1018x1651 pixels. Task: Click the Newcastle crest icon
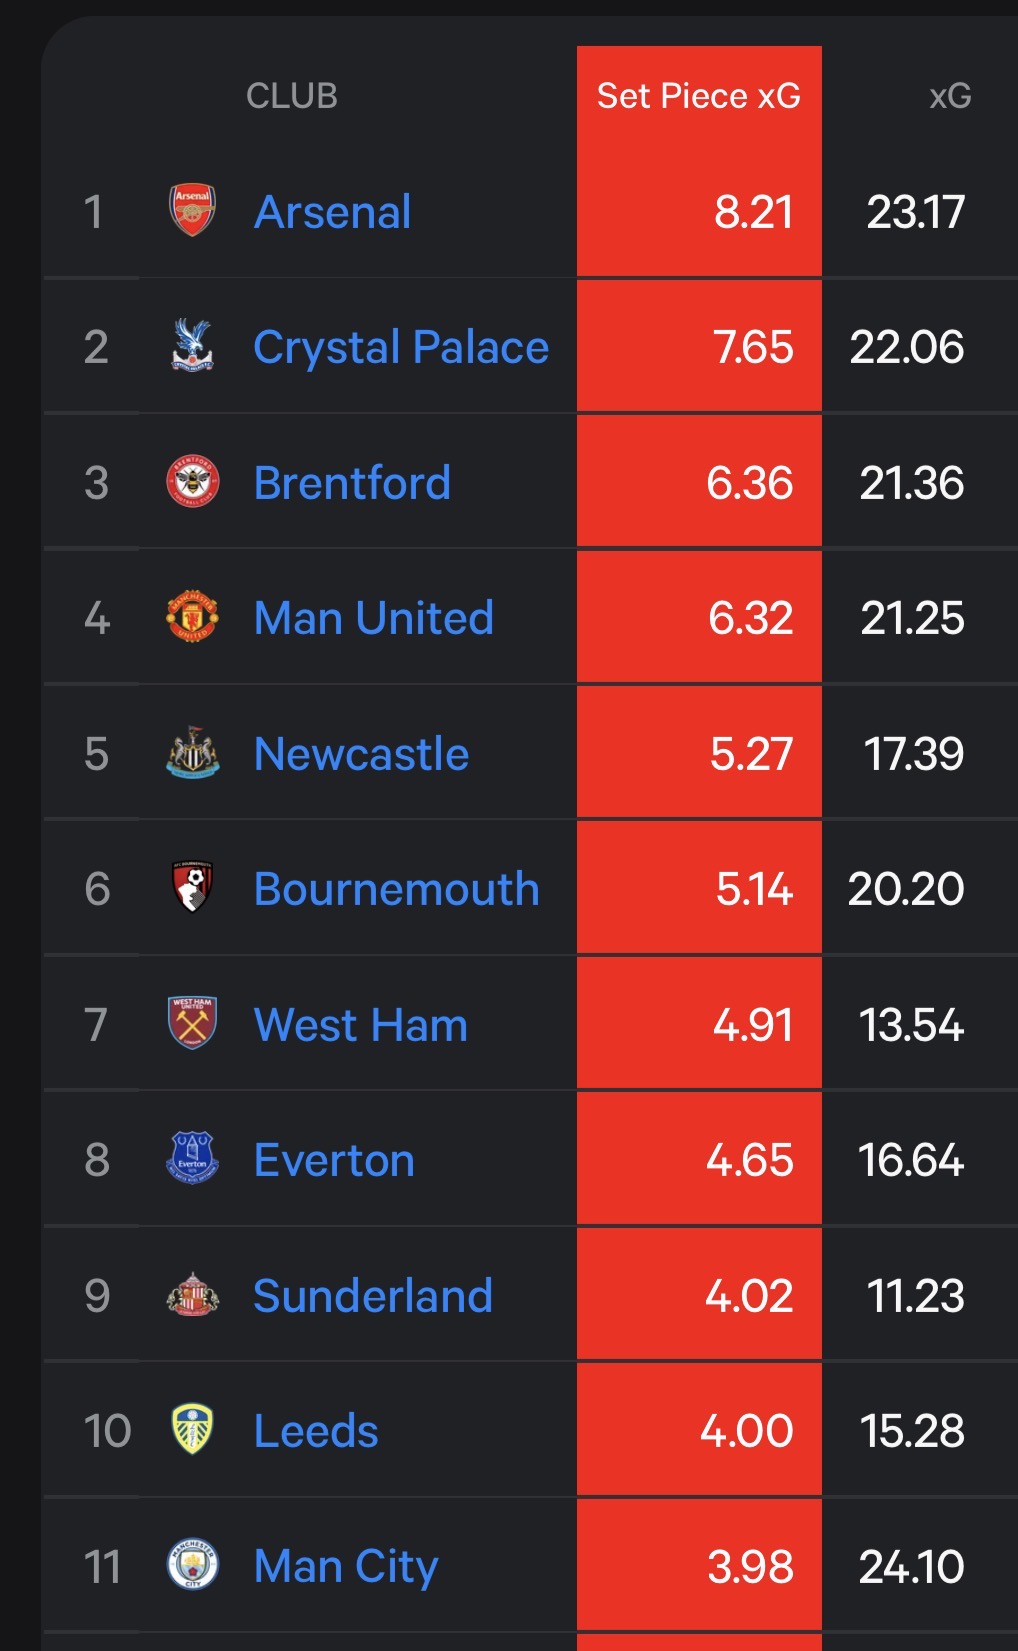192,753
